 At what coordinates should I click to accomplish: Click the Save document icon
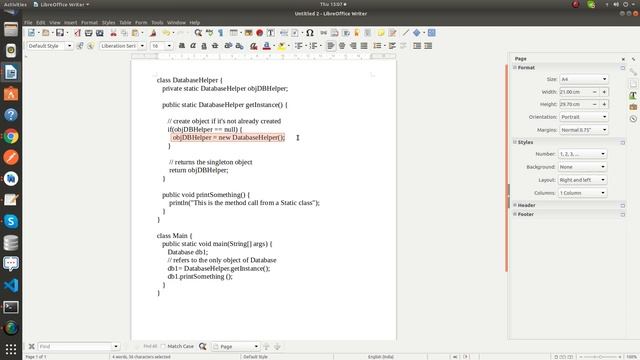point(60,33)
